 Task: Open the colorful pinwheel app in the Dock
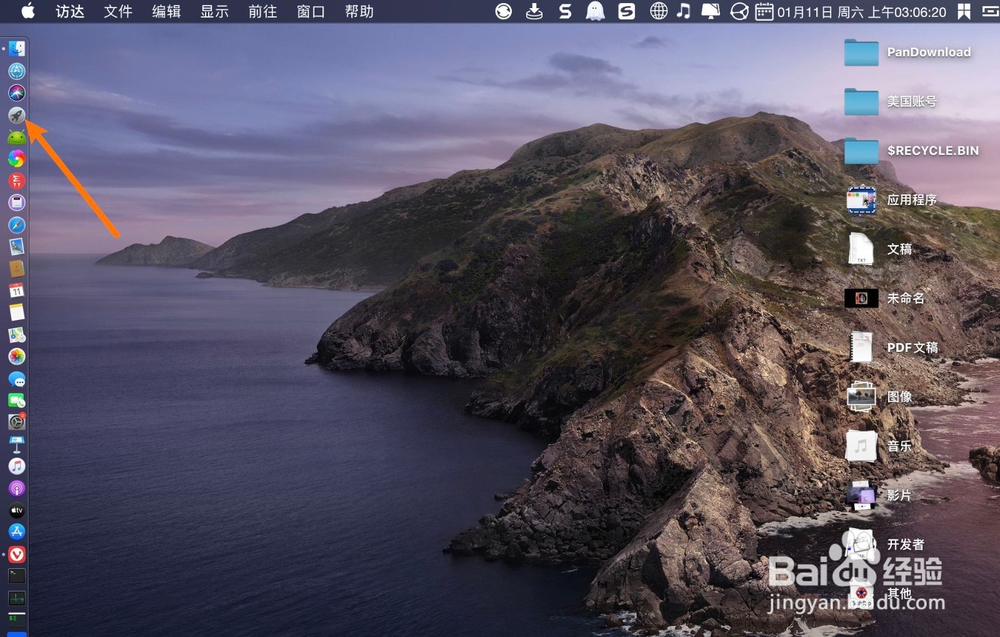coord(17,158)
